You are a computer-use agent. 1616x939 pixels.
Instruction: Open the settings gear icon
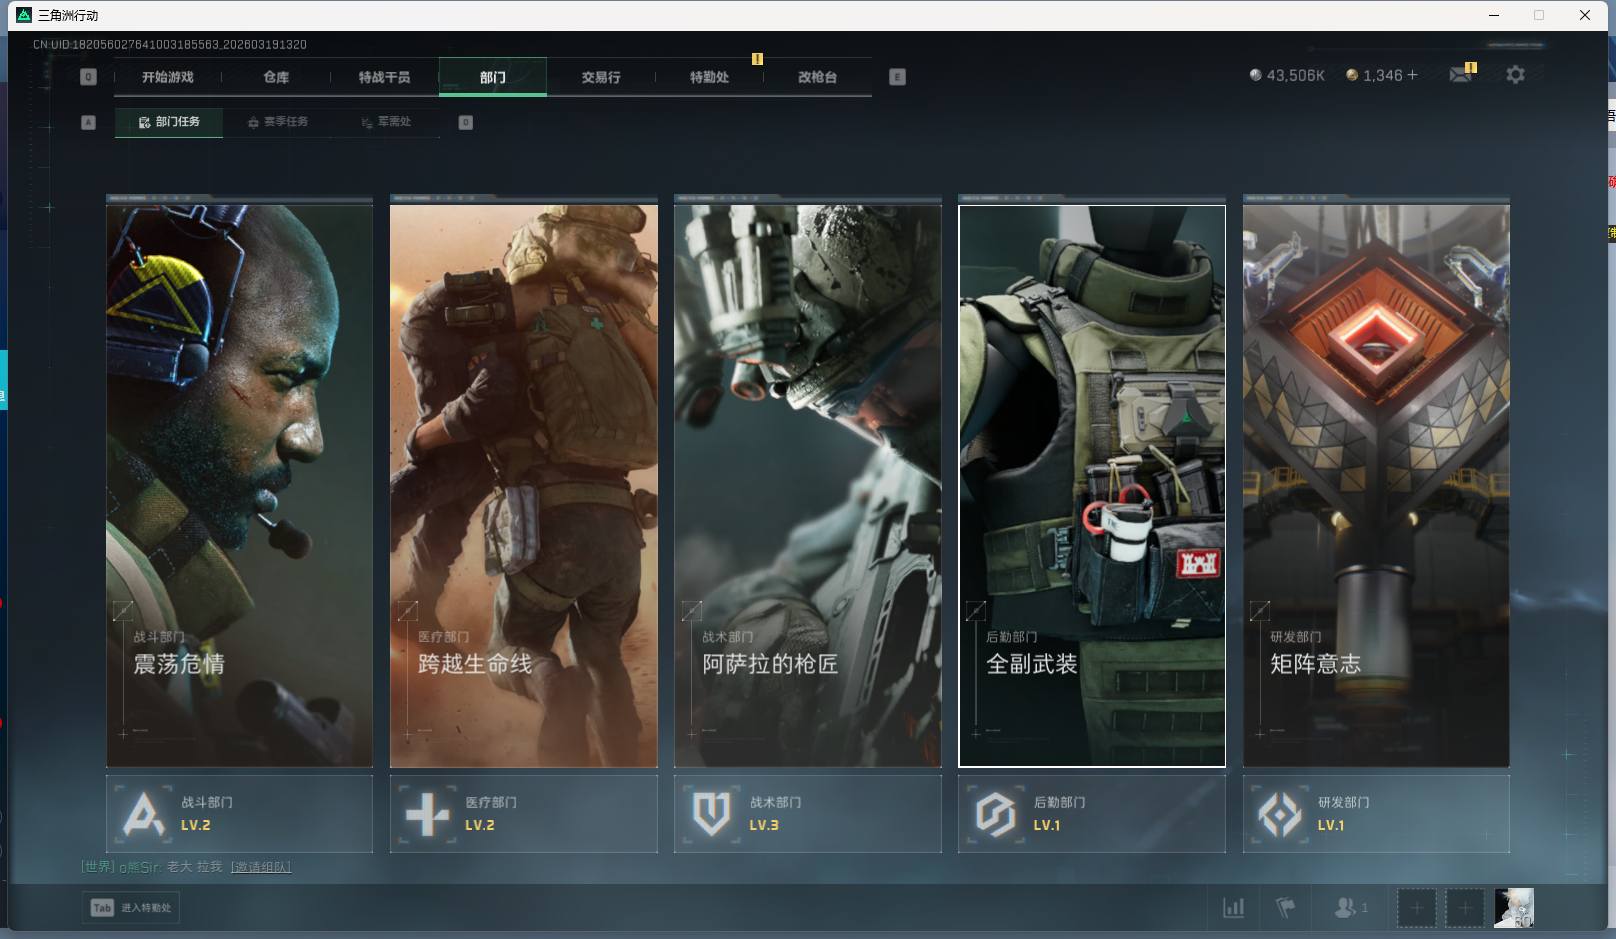[x=1515, y=75]
